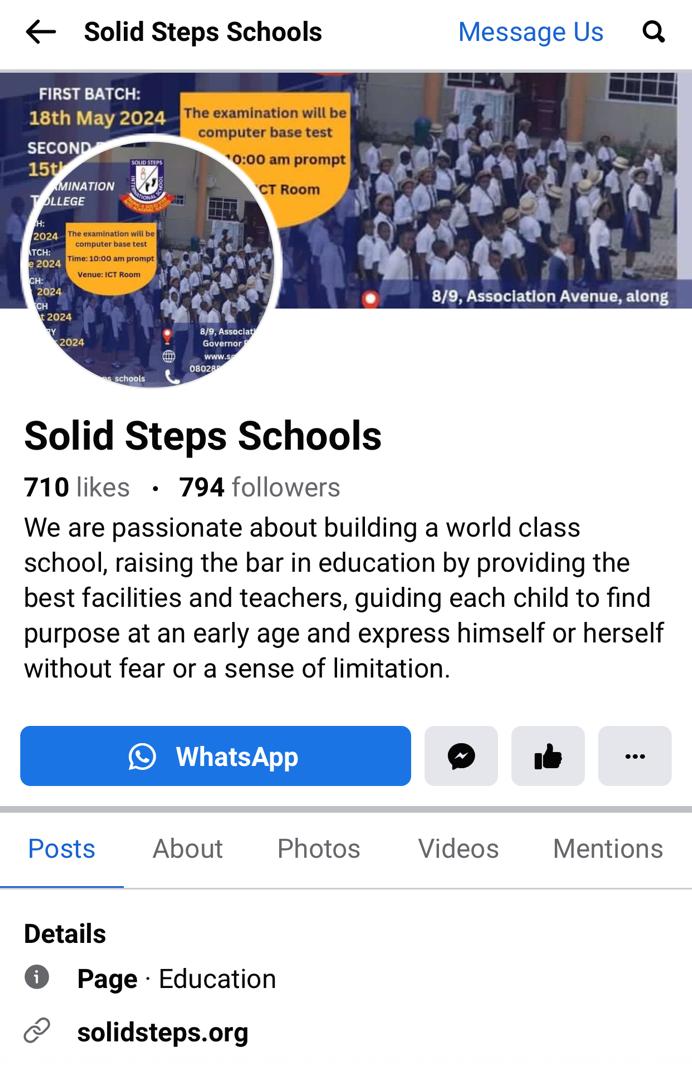Open the three-dots more options button
The width and height of the screenshot is (692, 1080).
coord(635,756)
